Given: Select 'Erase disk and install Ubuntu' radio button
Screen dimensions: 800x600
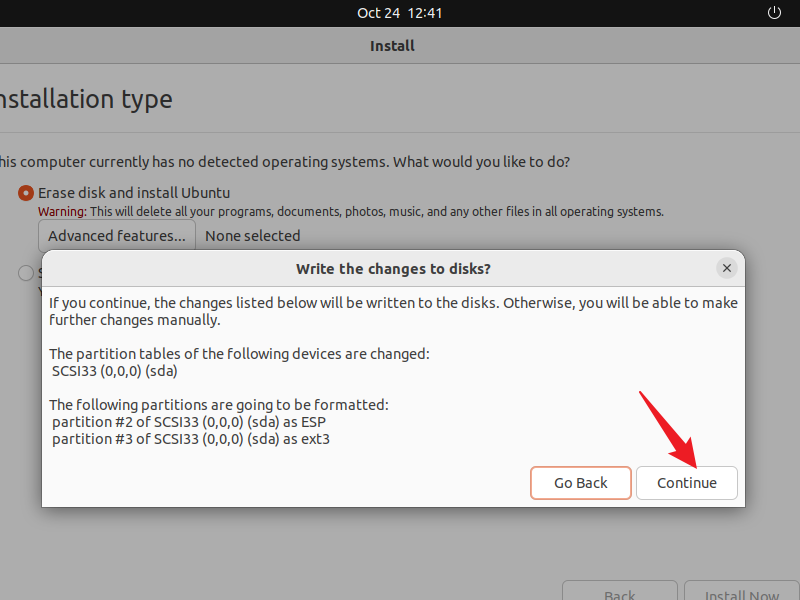Looking at the screenshot, I should point(25,193).
